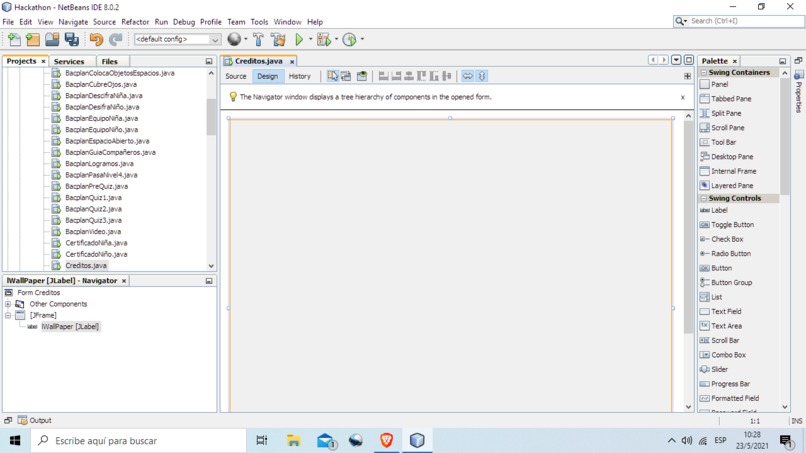Open the Run Project dropdown arrow

pos(310,39)
